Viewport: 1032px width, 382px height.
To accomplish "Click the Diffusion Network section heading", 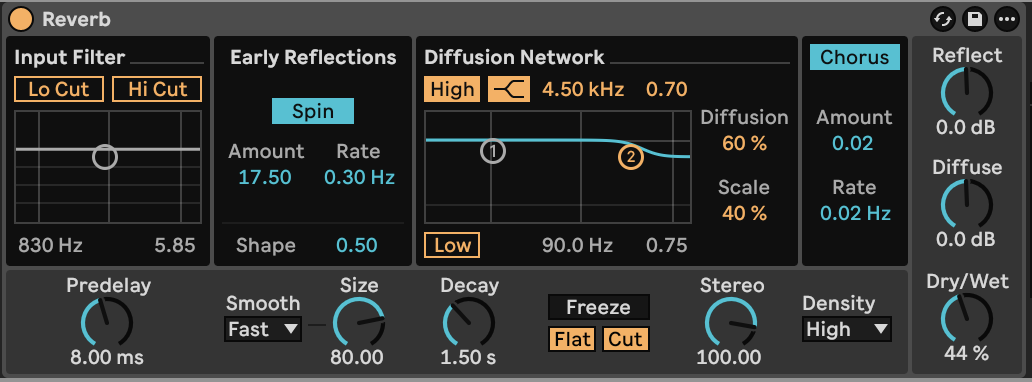I will coord(514,57).
